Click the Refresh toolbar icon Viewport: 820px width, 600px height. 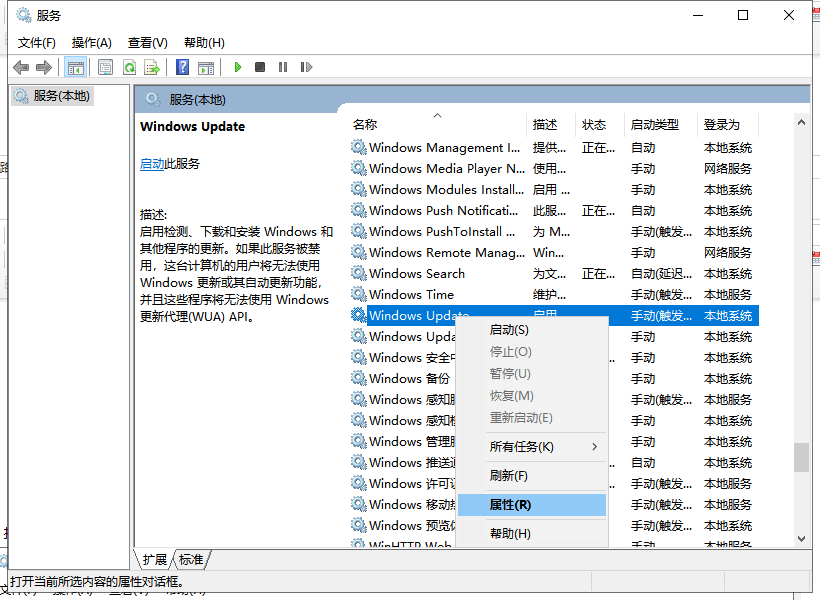coord(129,67)
